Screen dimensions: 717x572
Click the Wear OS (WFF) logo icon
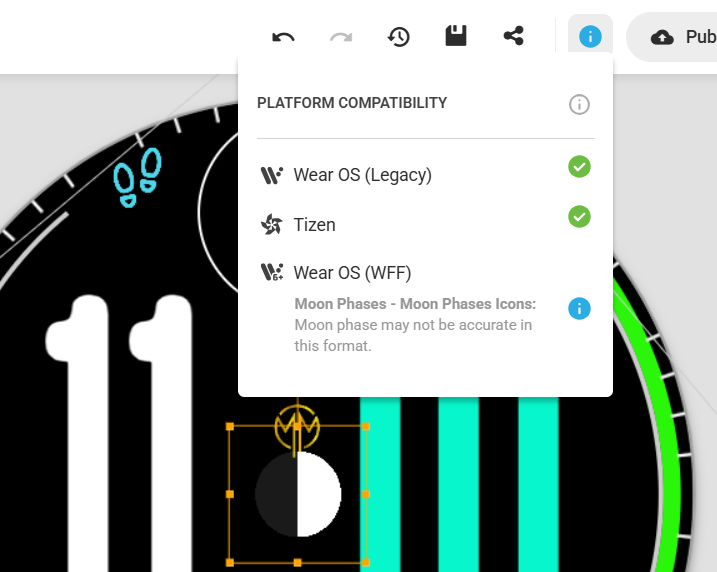point(272,272)
